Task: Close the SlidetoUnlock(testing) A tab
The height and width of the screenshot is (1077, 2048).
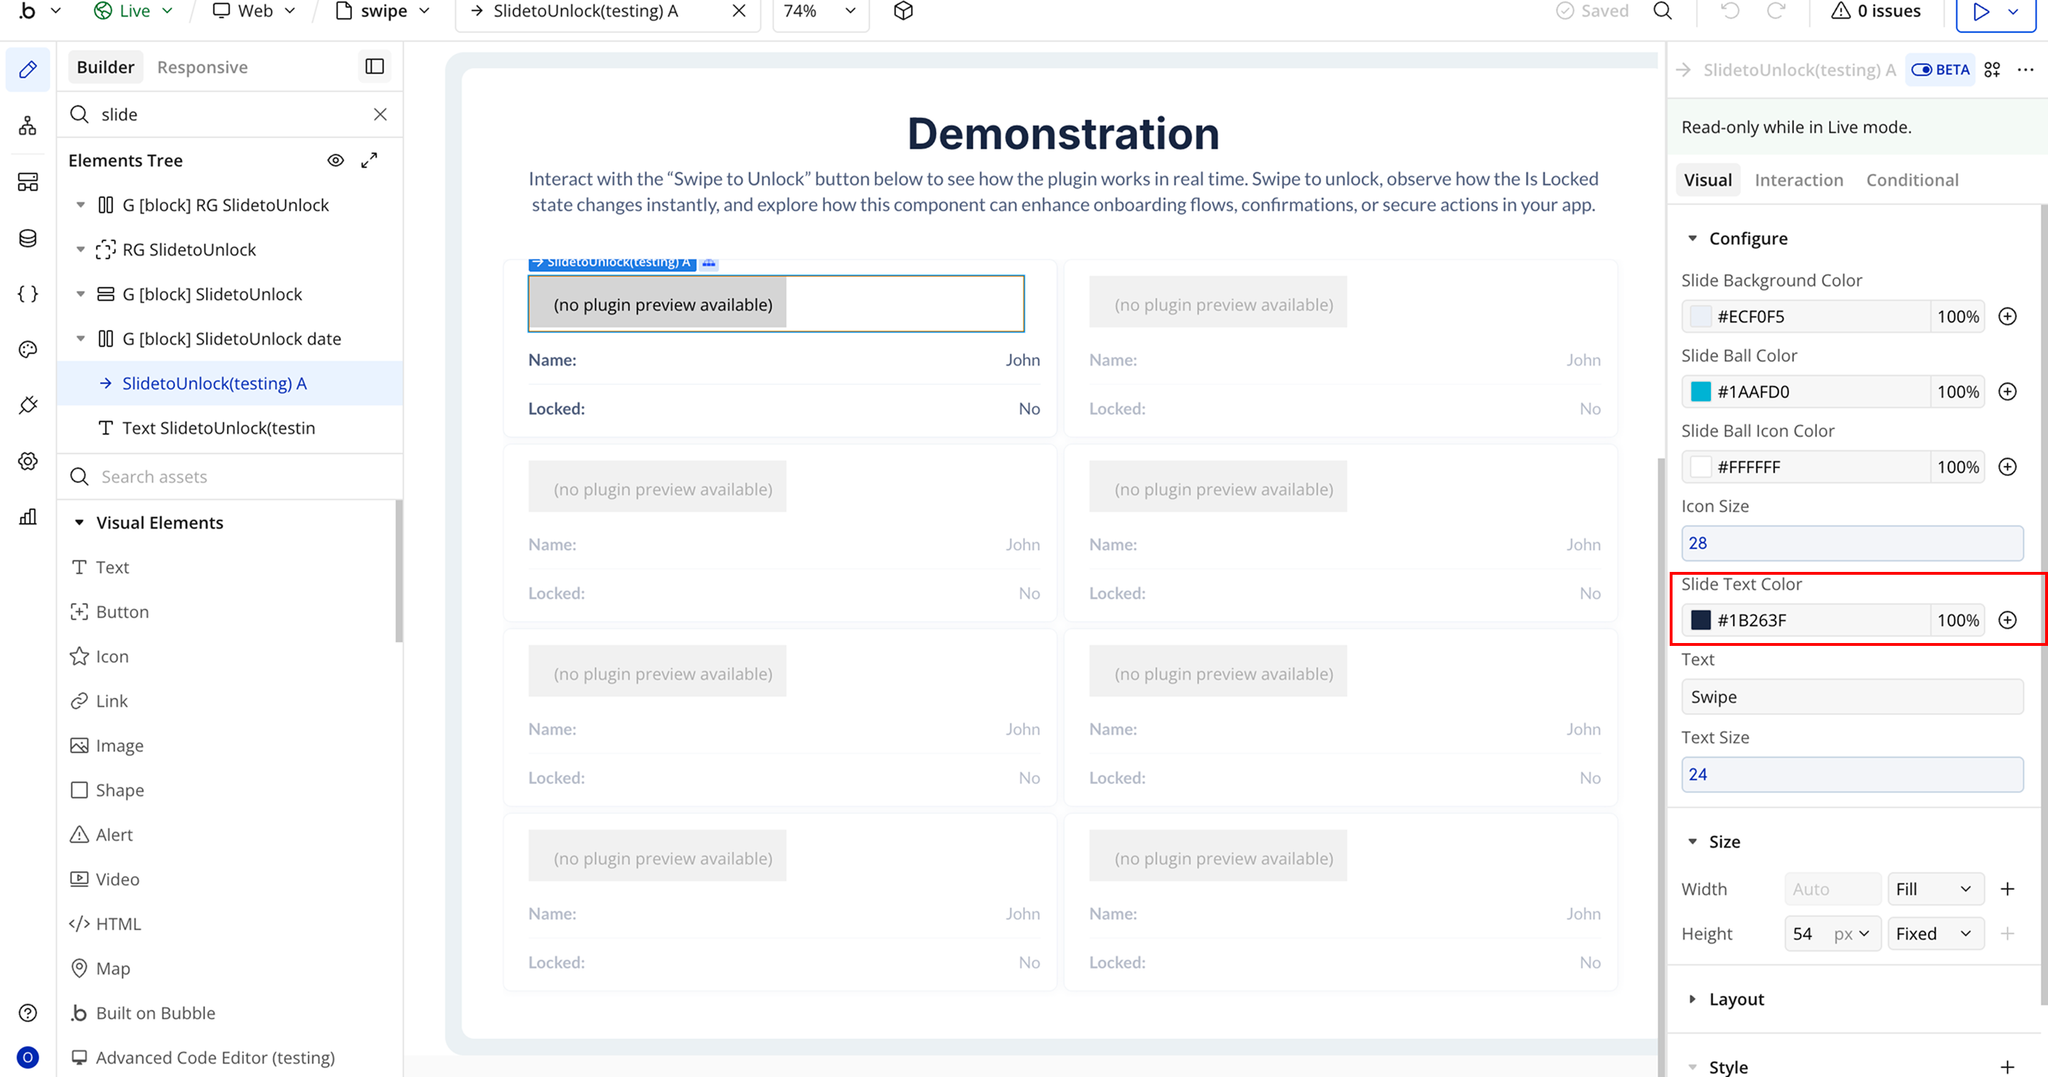Action: tap(738, 11)
